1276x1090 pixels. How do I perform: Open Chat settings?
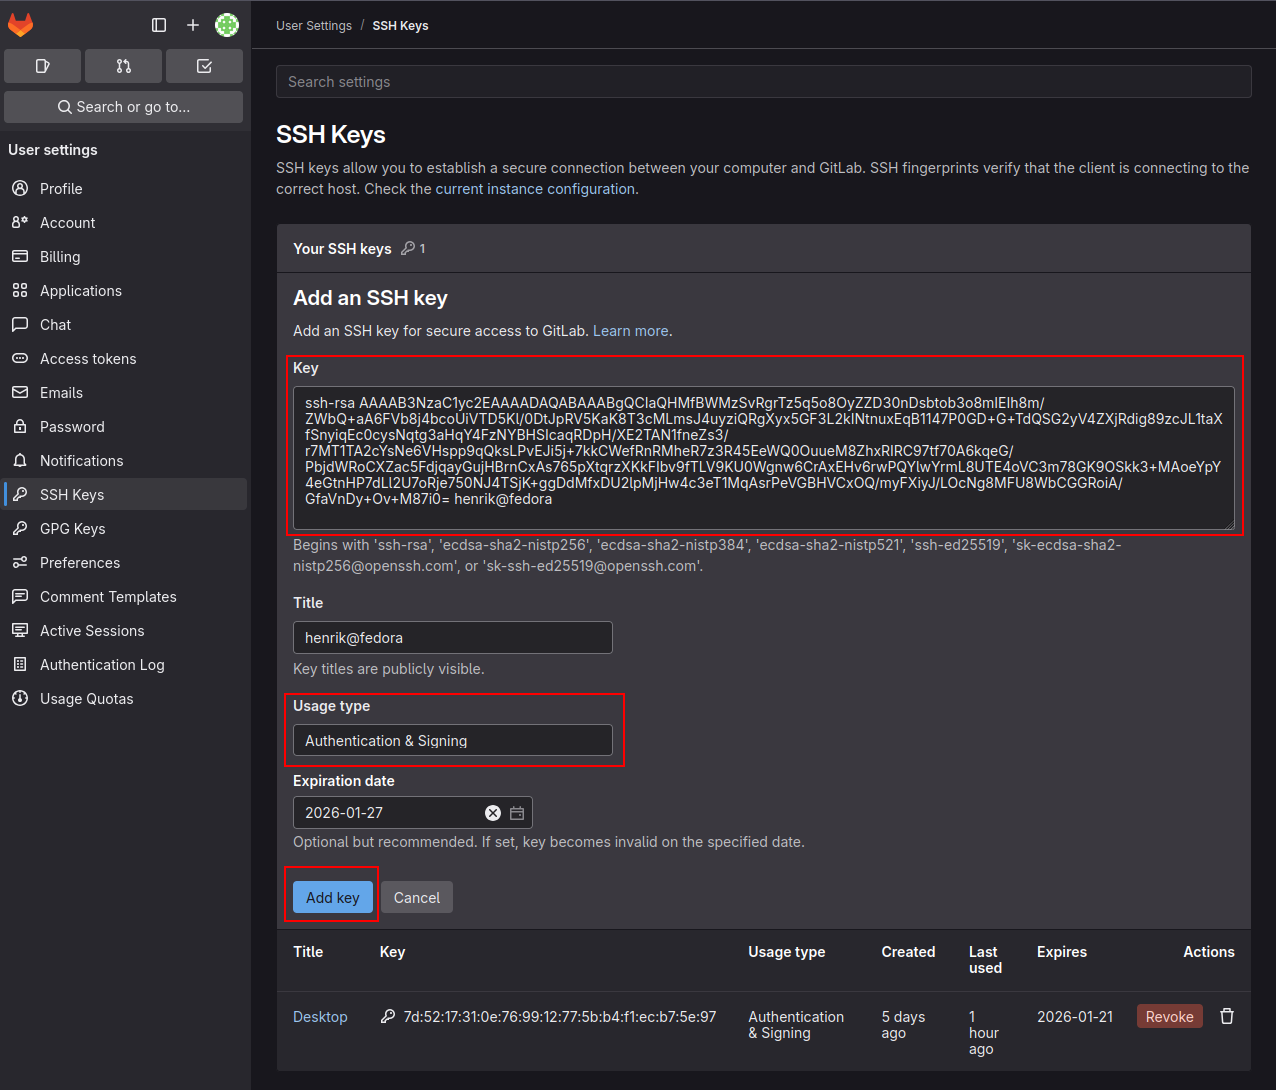point(125,324)
